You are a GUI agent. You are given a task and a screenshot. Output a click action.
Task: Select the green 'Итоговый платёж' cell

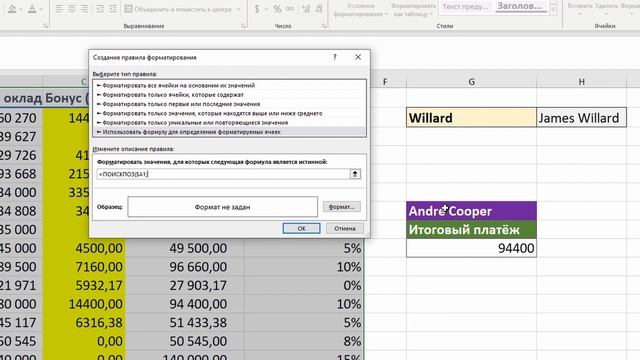[x=471, y=230]
